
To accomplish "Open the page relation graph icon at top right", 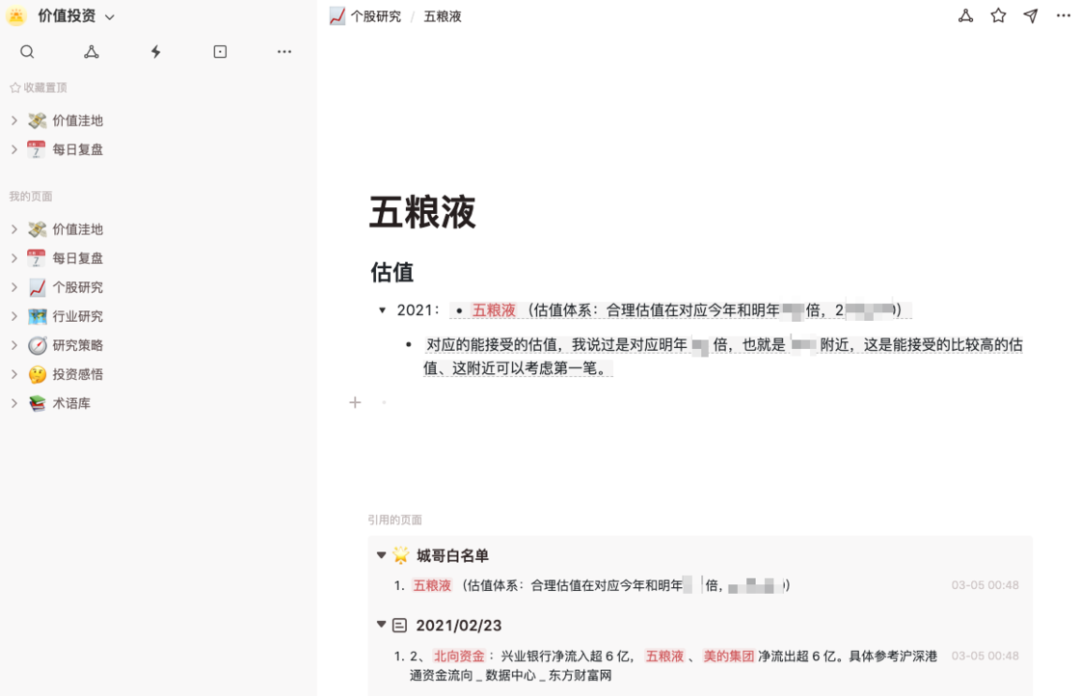I will (965, 16).
